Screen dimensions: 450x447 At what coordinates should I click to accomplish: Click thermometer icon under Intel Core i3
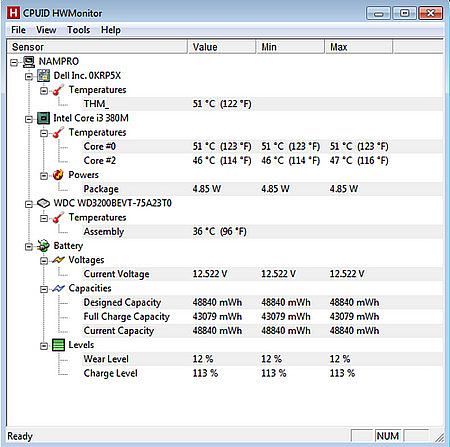(x=58, y=132)
